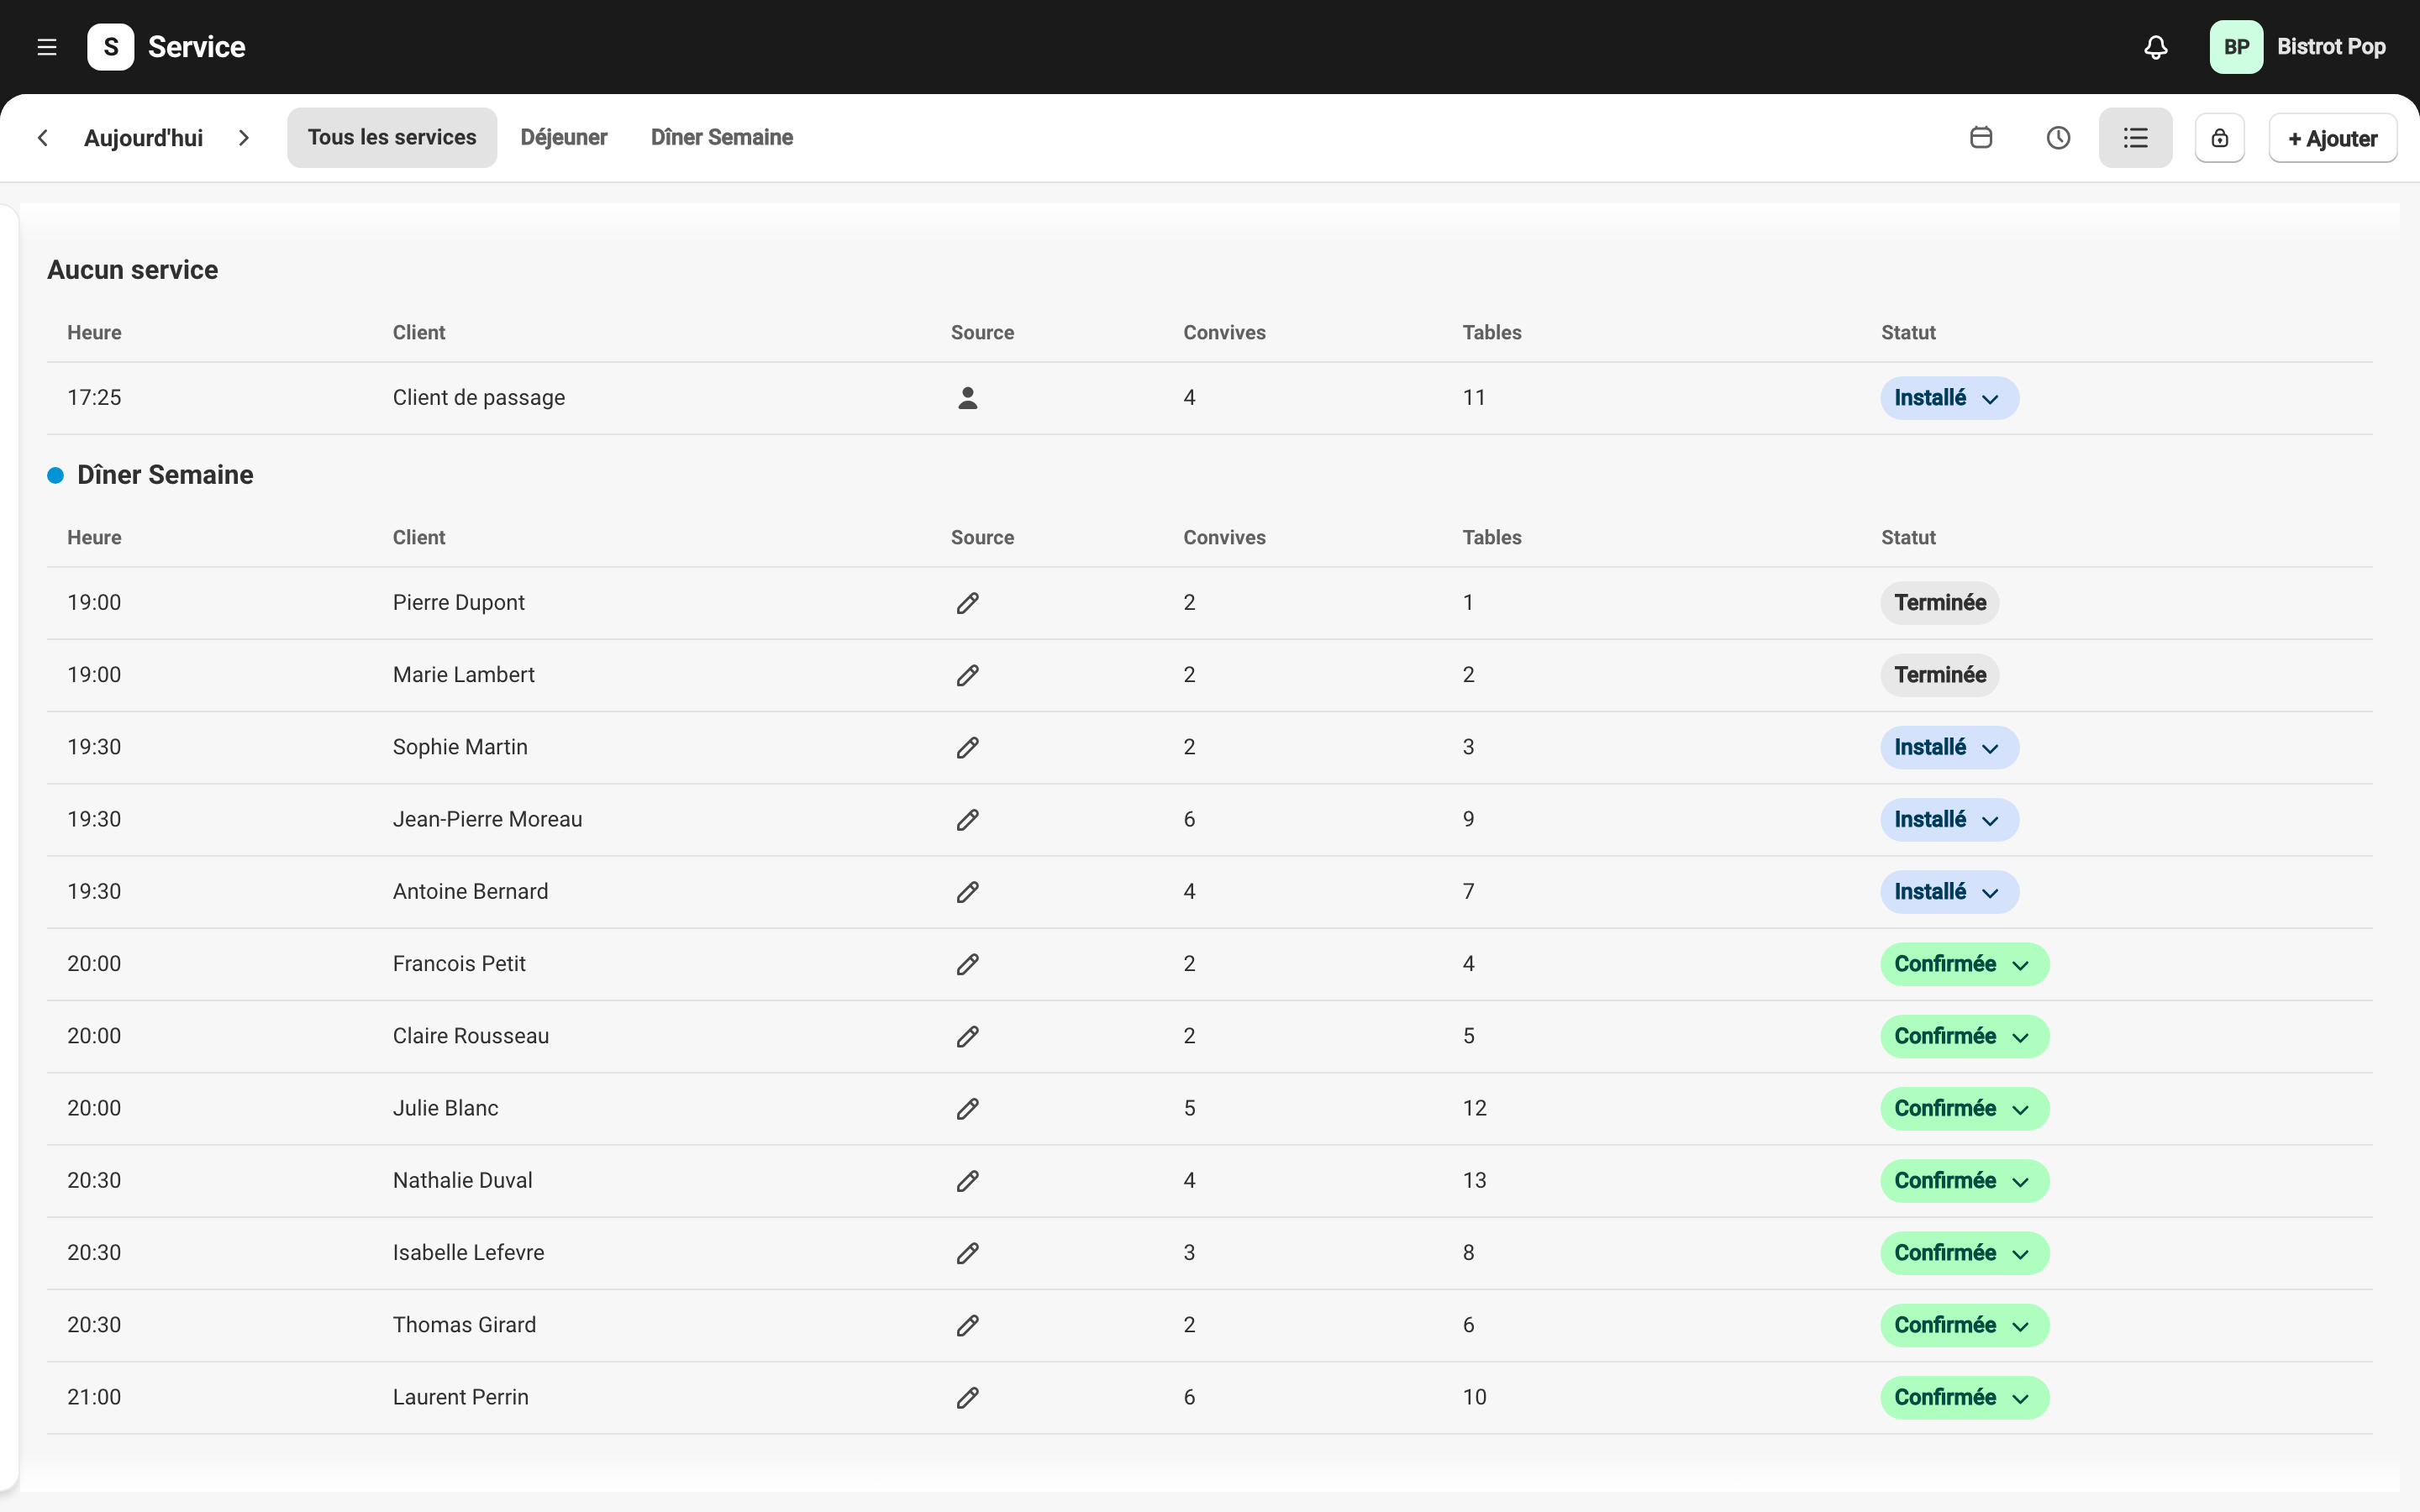Select the Tous les services tab

click(x=392, y=138)
